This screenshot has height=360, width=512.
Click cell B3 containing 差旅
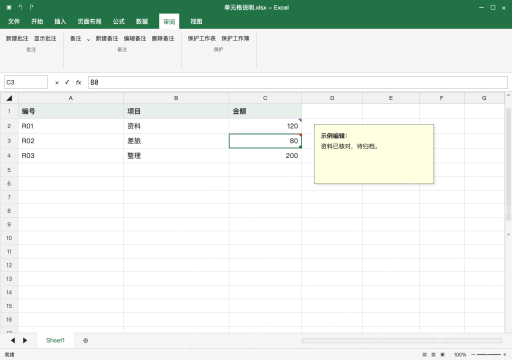[x=176, y=141]
